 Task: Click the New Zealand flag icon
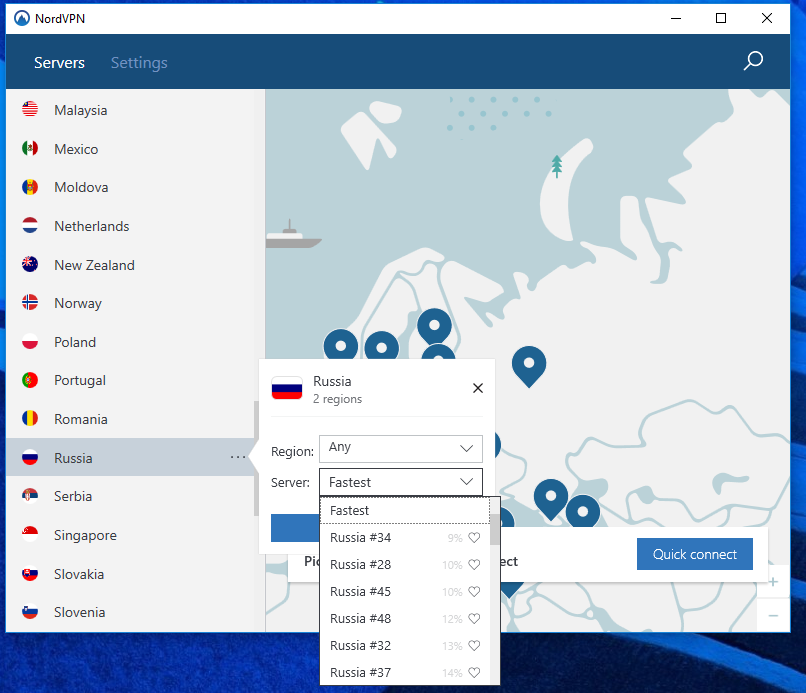[30, 264]
